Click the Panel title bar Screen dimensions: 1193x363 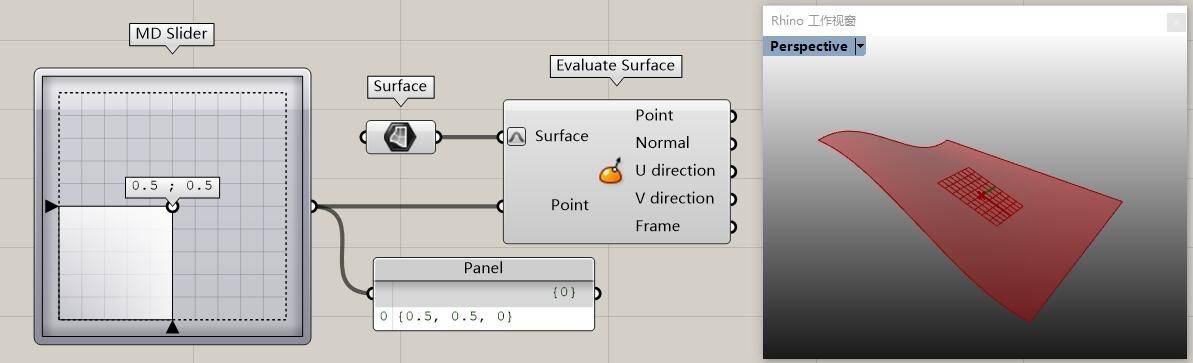point(484,269)
